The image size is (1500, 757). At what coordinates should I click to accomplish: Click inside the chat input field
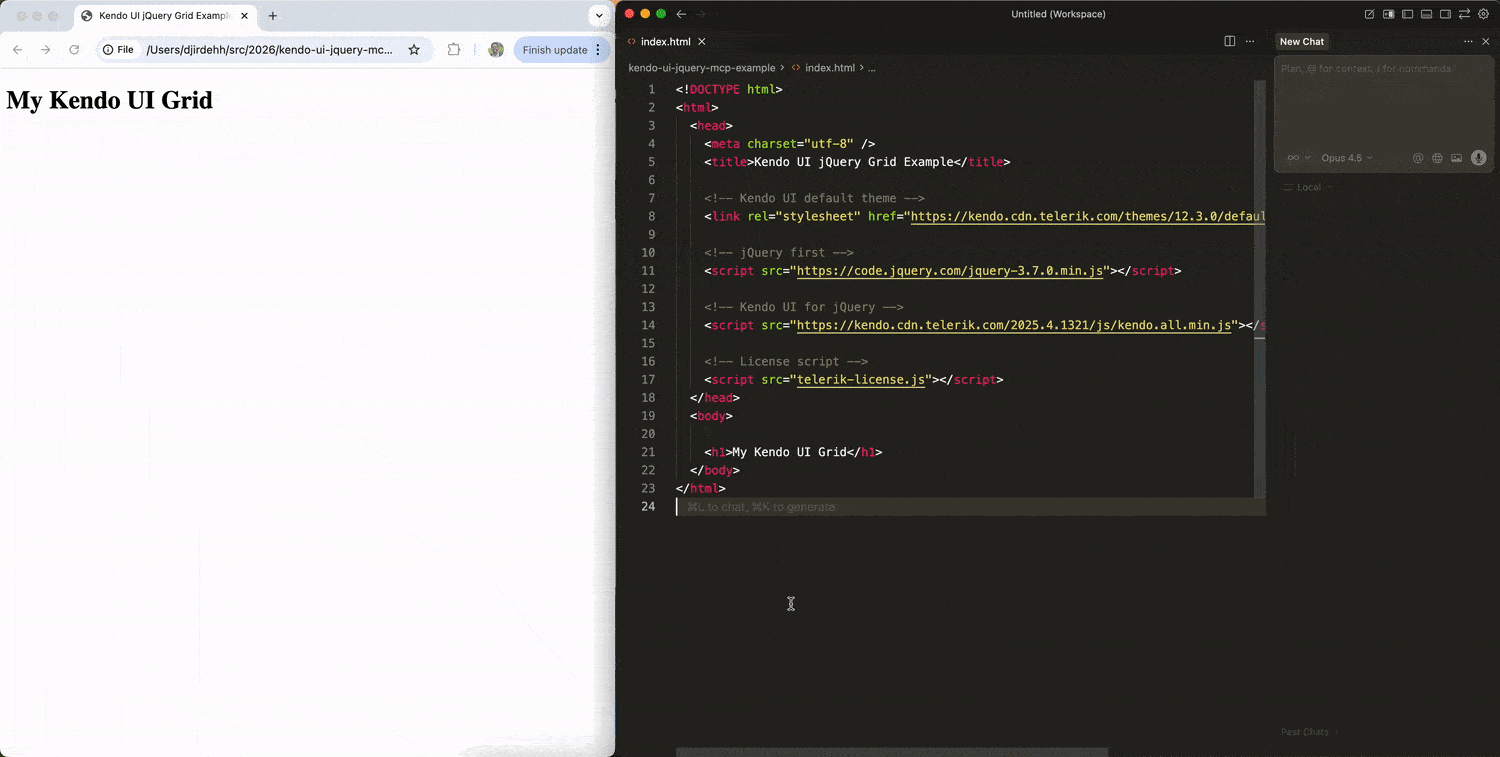tap(1380, 100)
